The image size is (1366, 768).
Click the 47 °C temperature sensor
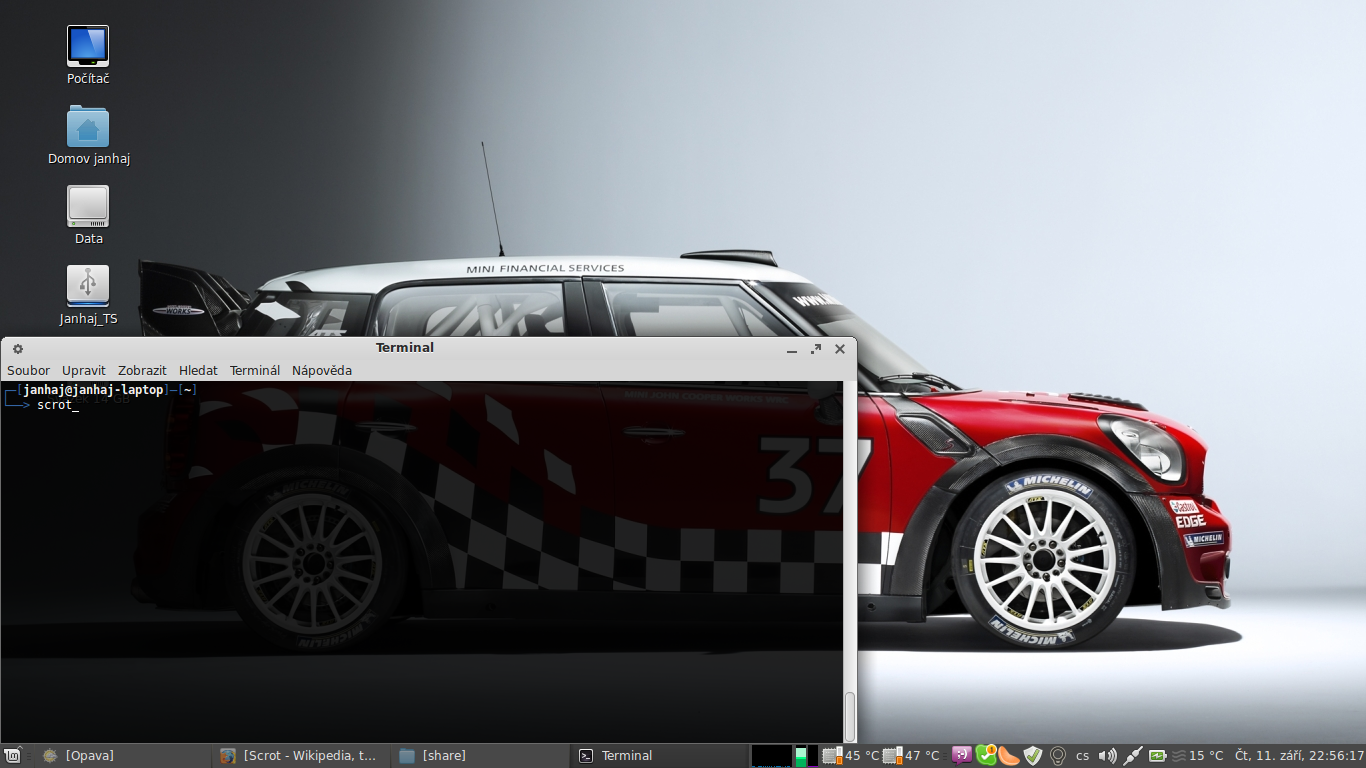[x=911, y=756]
